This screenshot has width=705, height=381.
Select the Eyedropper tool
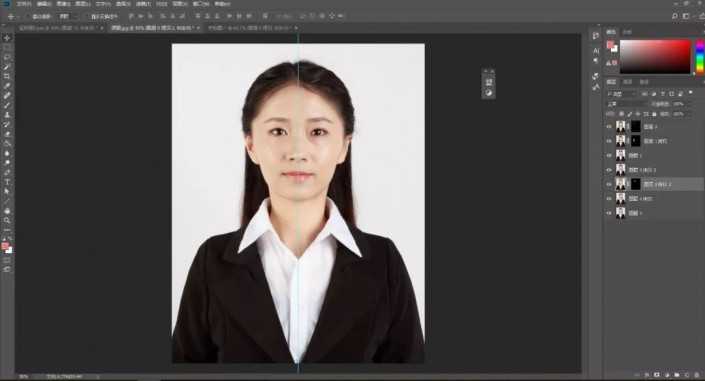click(7, 86)
